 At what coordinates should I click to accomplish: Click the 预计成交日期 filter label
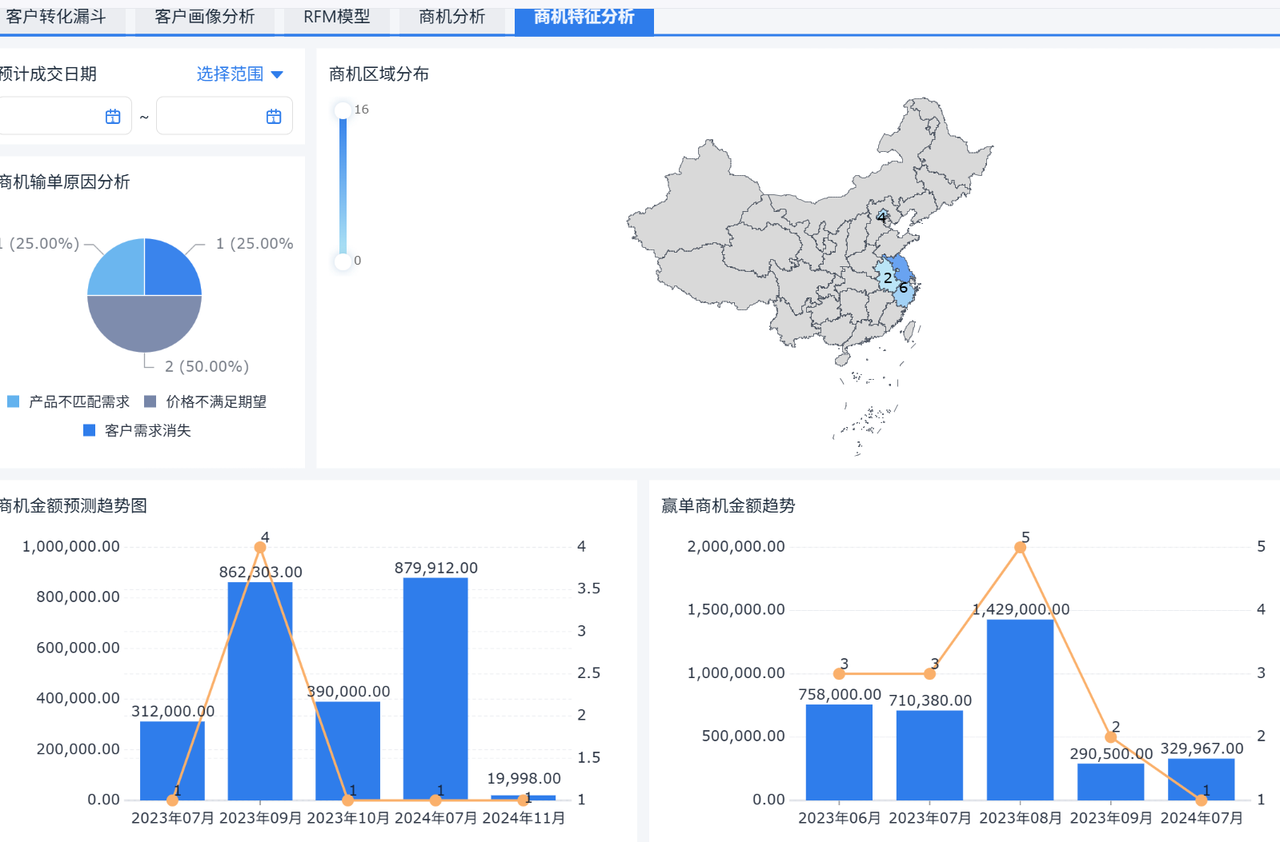click(48, 74)
